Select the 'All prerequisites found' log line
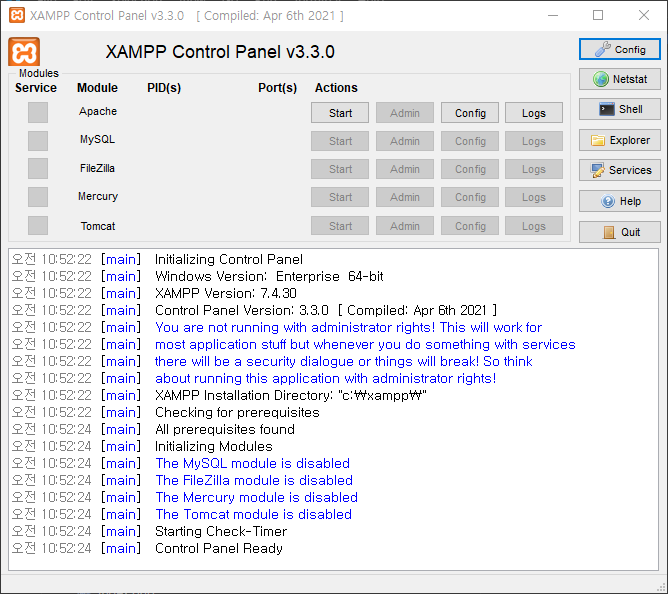Viewport: 668px width, 594px height. point(225,430)
